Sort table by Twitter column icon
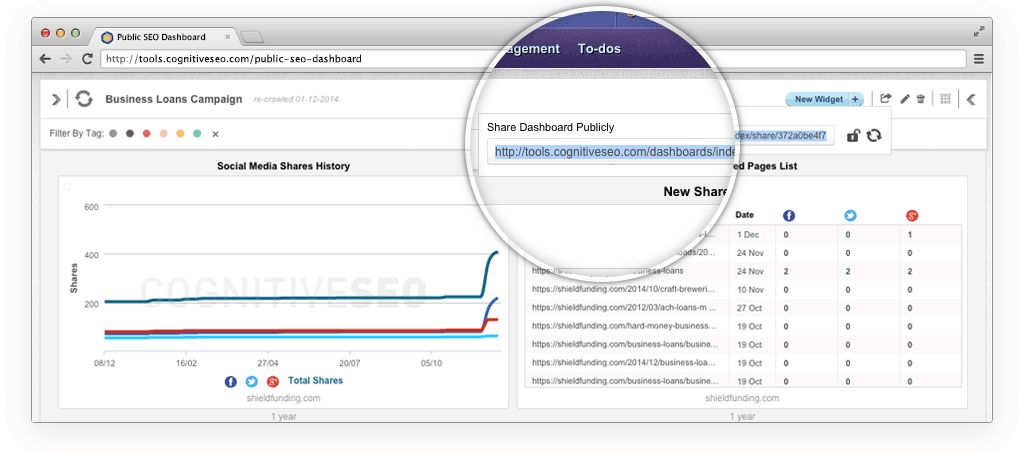1024x453 pixels. (850, 215)
